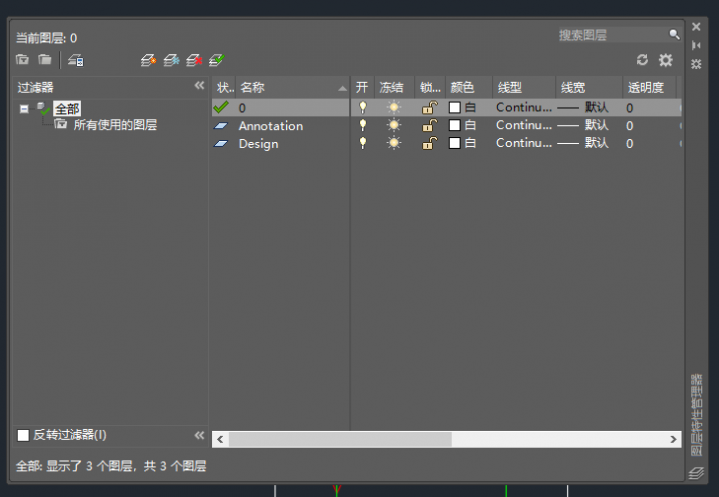Sort by the 冻结 column header

coord(394,88)
